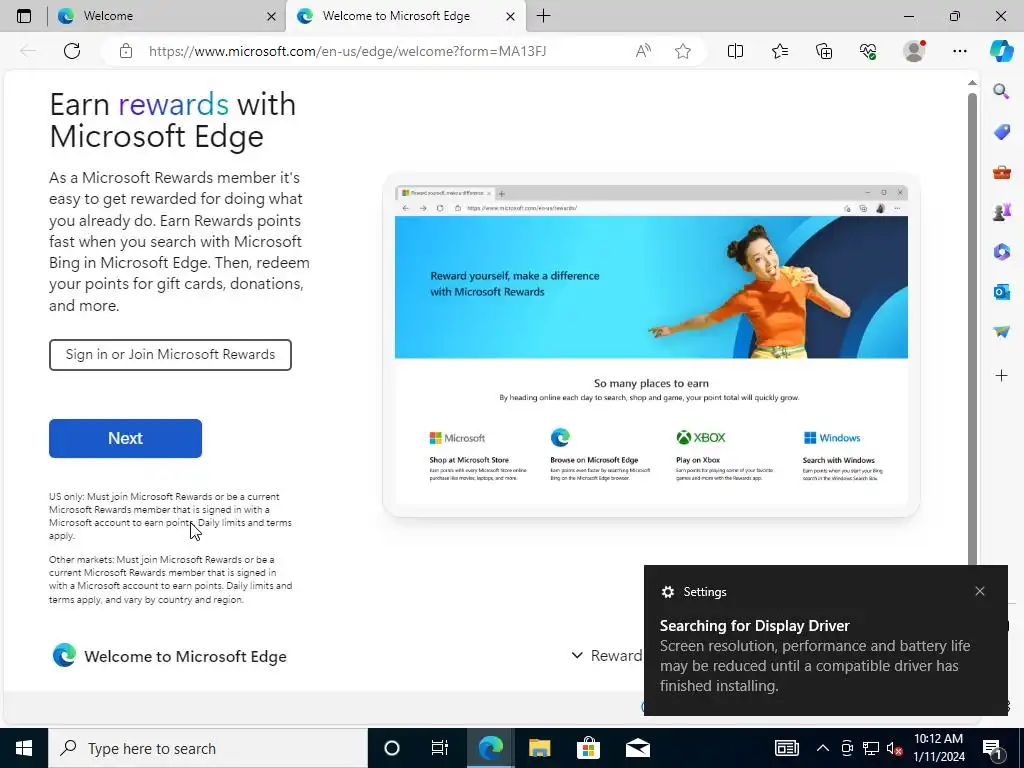The image size is (1024, 768).
Task: Dismiss the Settings notification
Action: 980,591
